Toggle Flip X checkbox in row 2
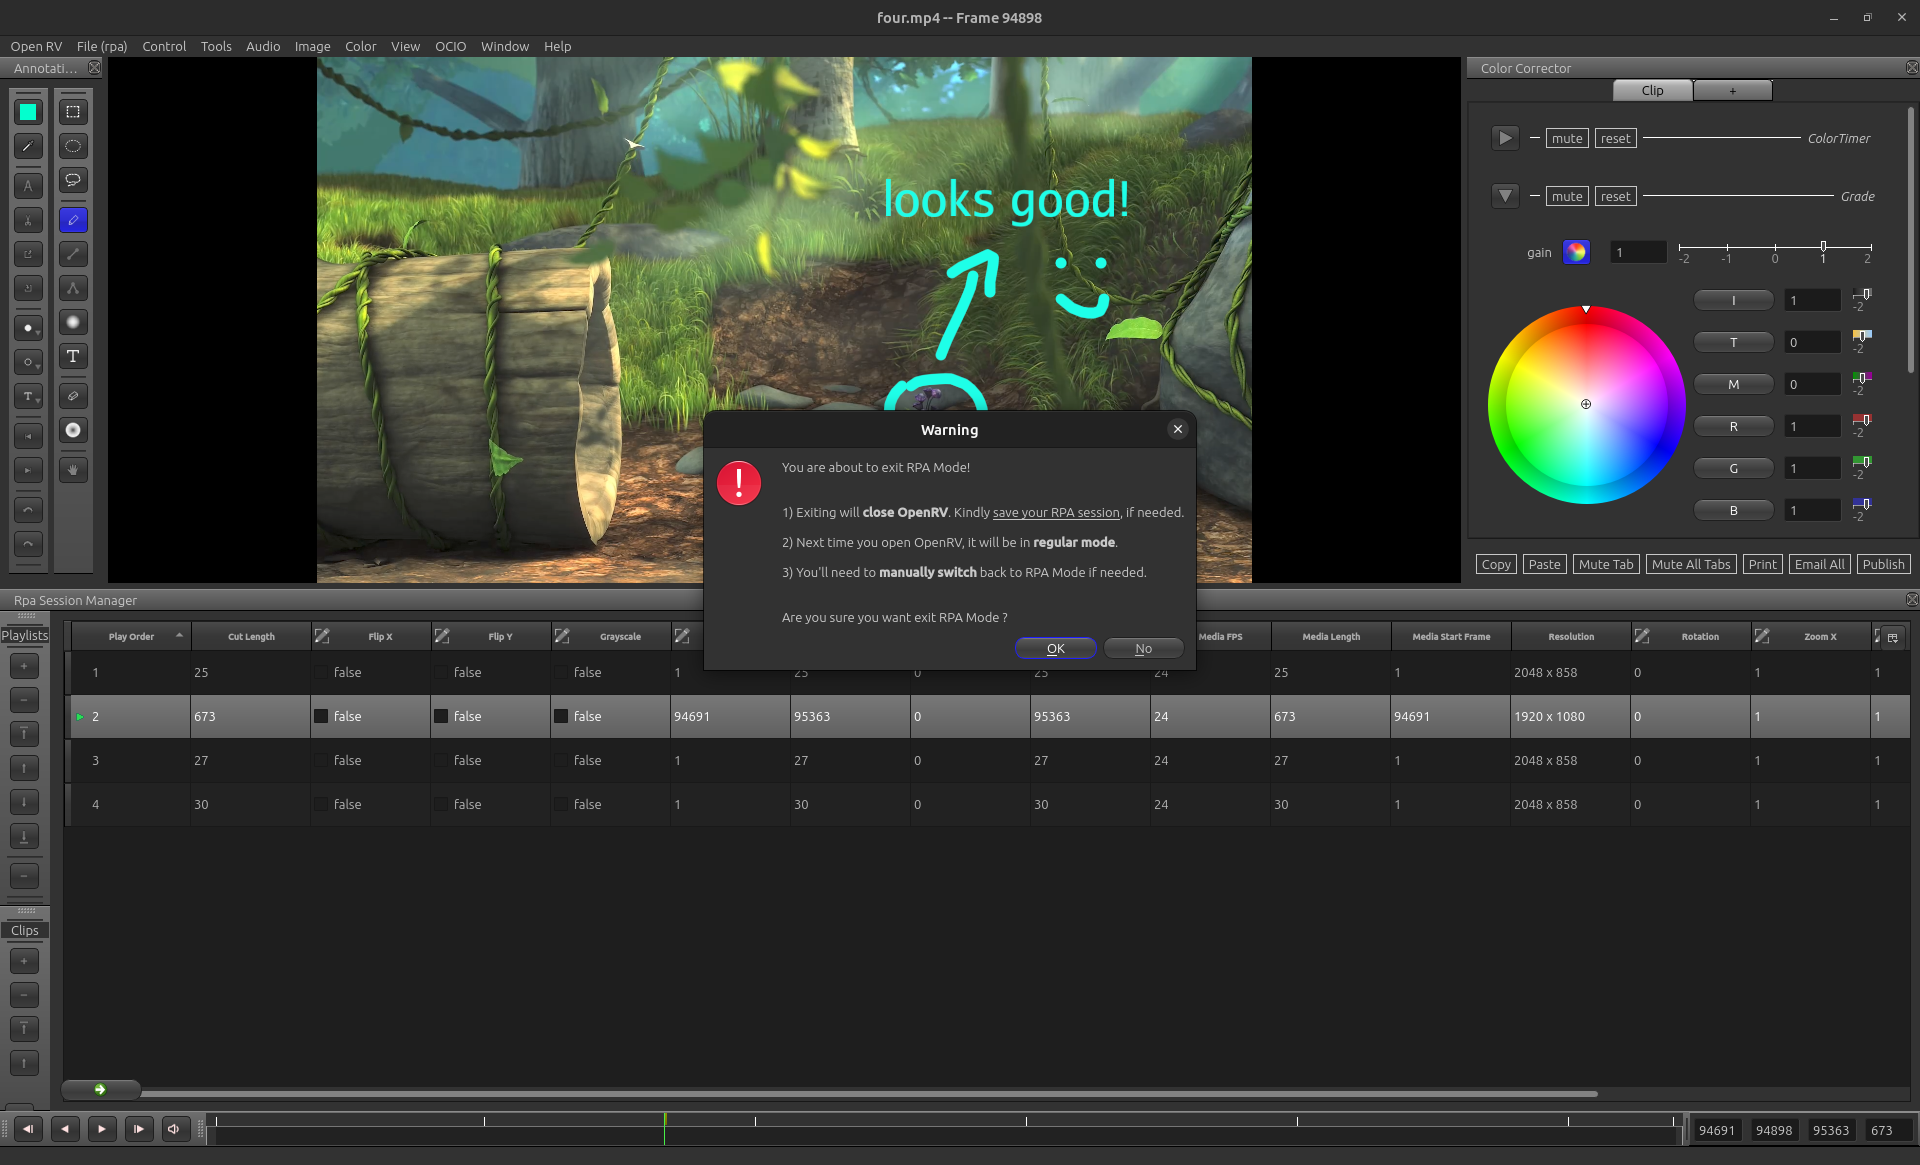Image resolution: width=1920 pixels, height=1165 pixels. click(321, 716)
